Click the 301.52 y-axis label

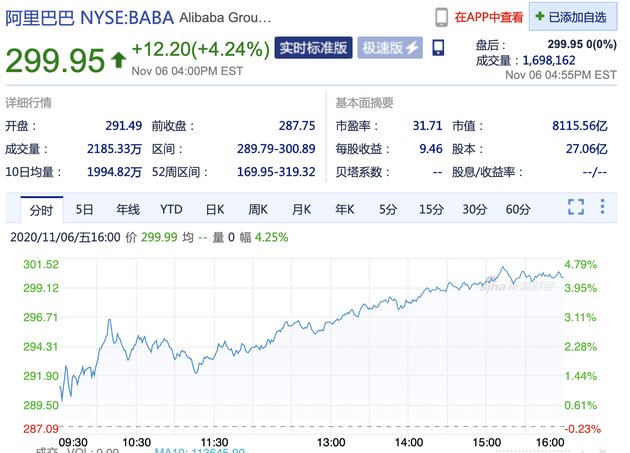(41, 264)
